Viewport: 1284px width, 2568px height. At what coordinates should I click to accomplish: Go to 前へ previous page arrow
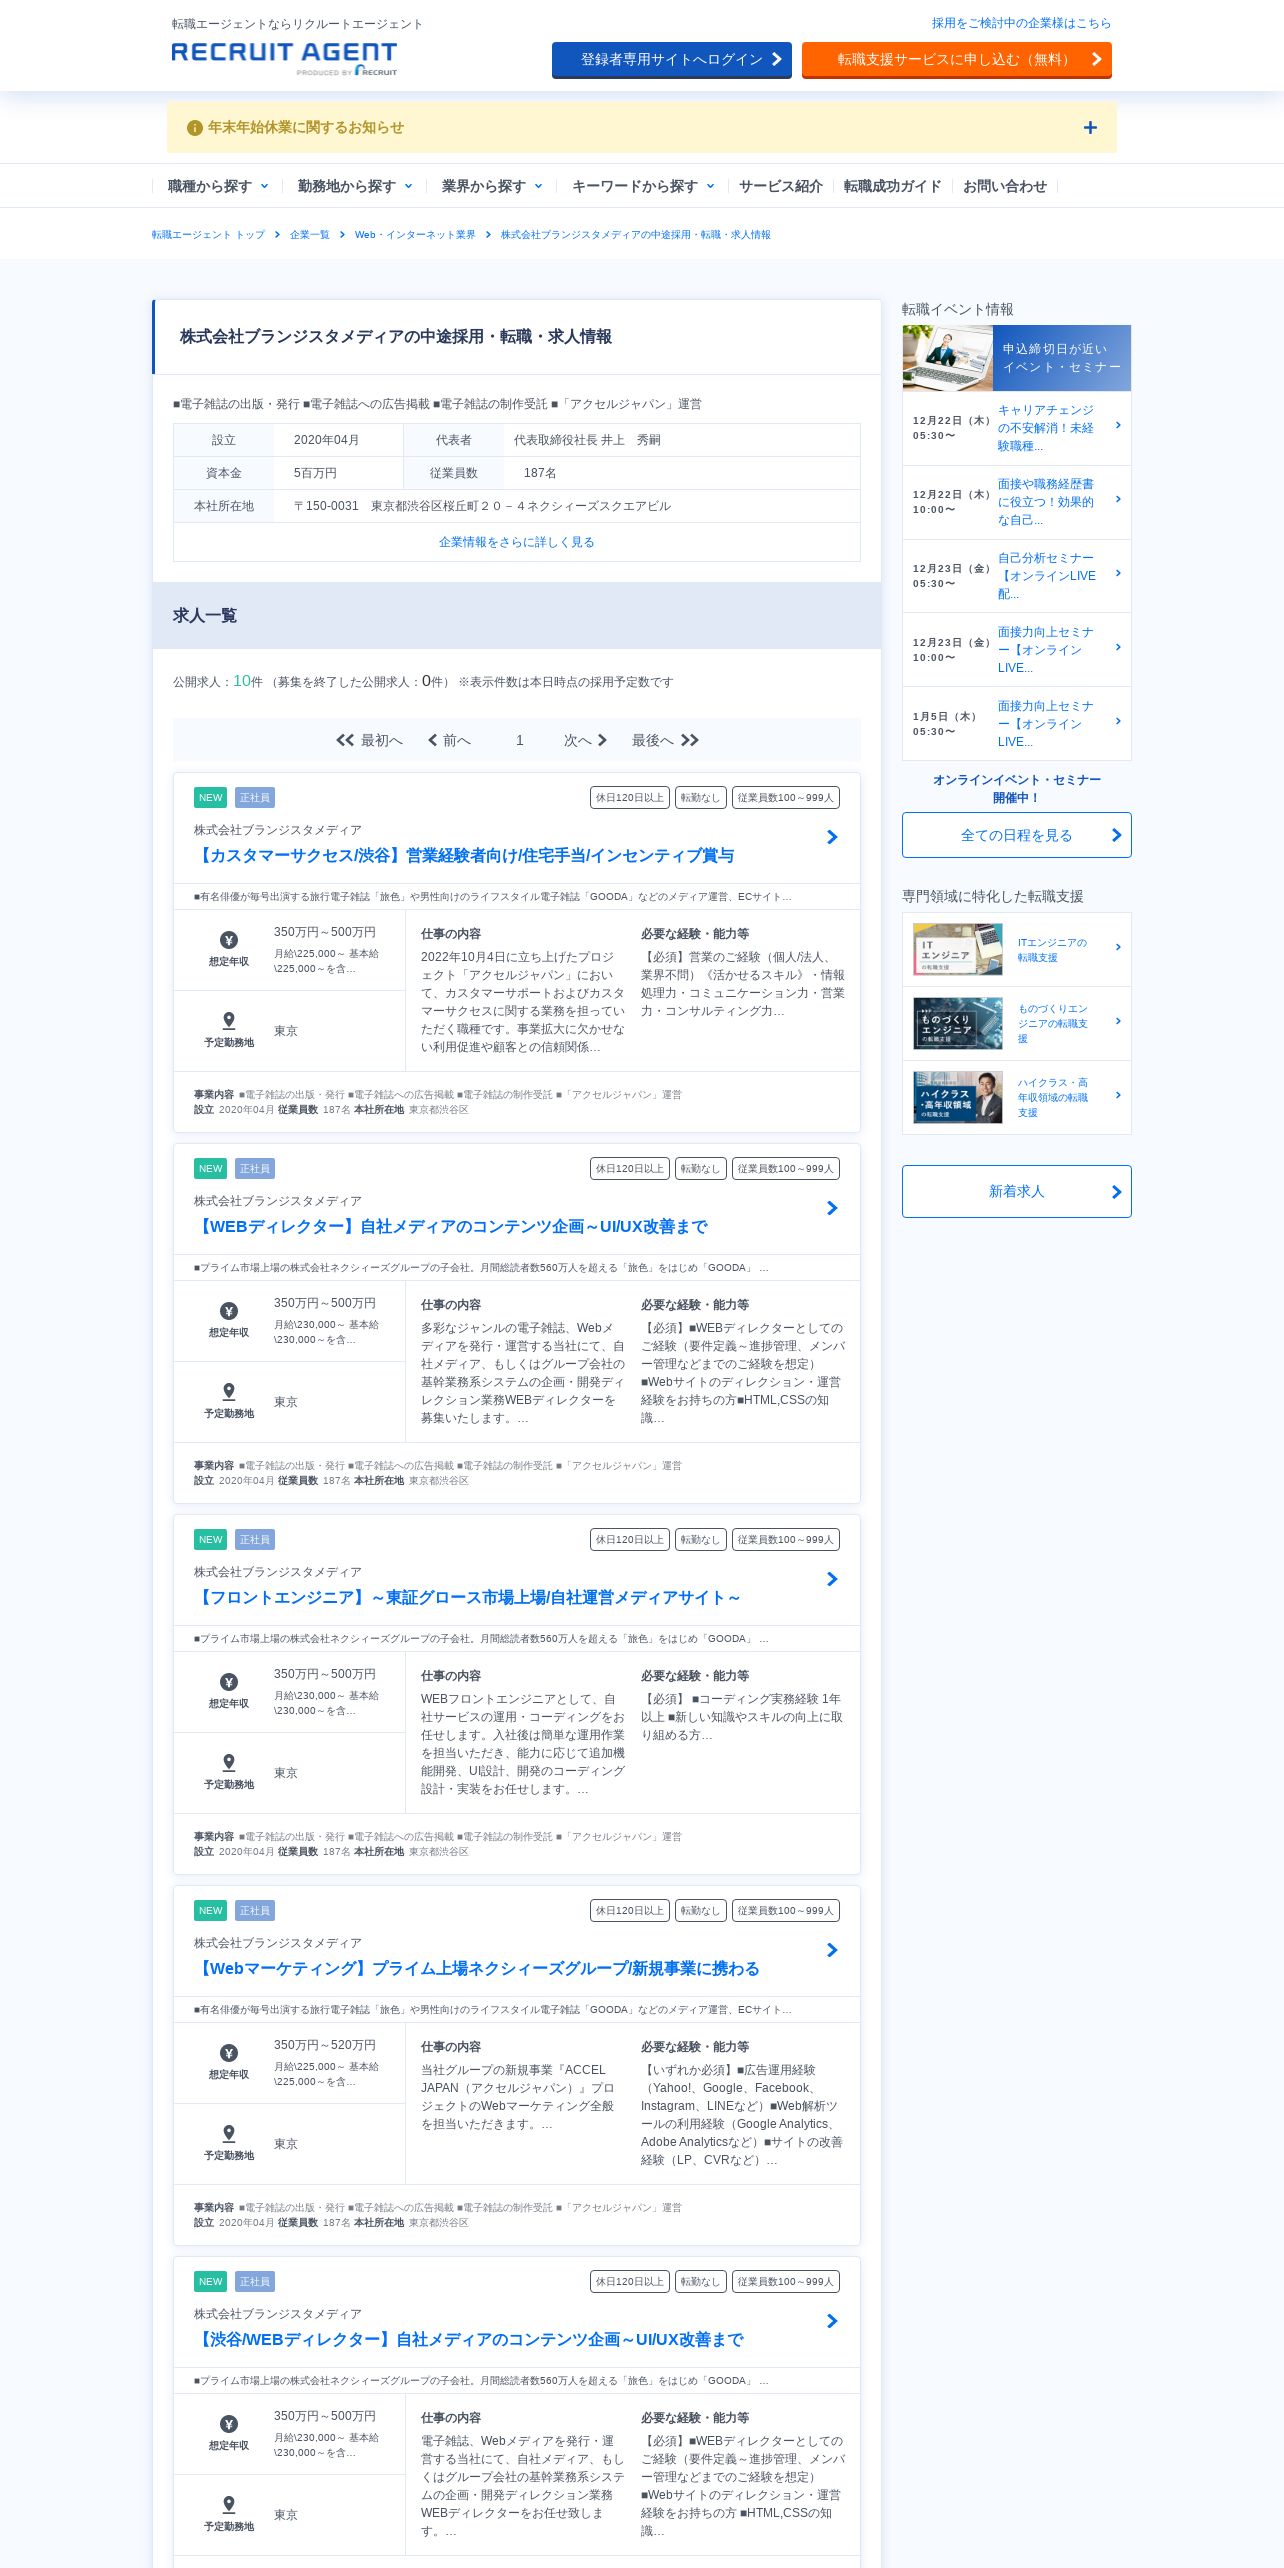click(449, 740)
